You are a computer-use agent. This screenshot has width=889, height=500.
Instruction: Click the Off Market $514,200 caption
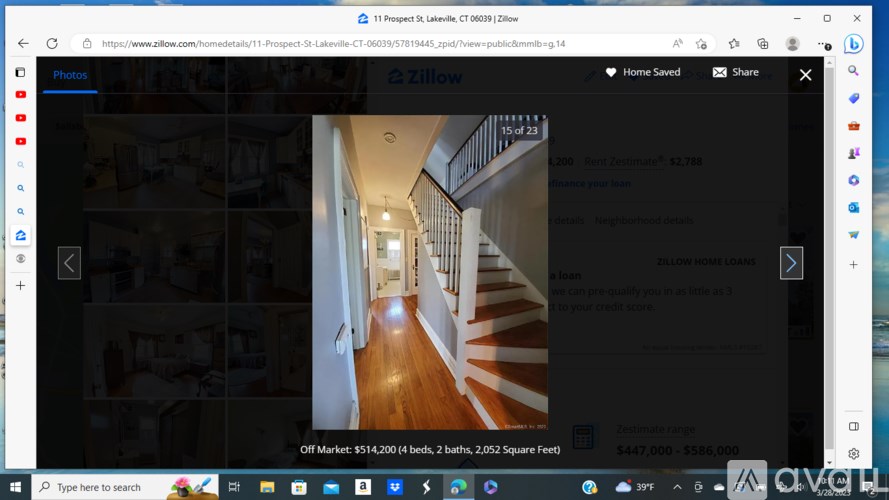[x=430, y=450]
